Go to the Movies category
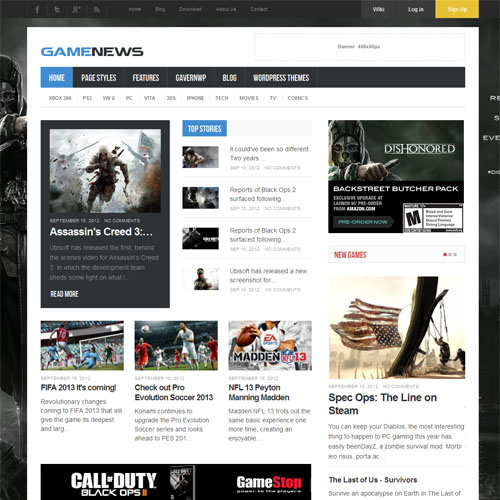500x500 pixels. [x=249, y=98]
